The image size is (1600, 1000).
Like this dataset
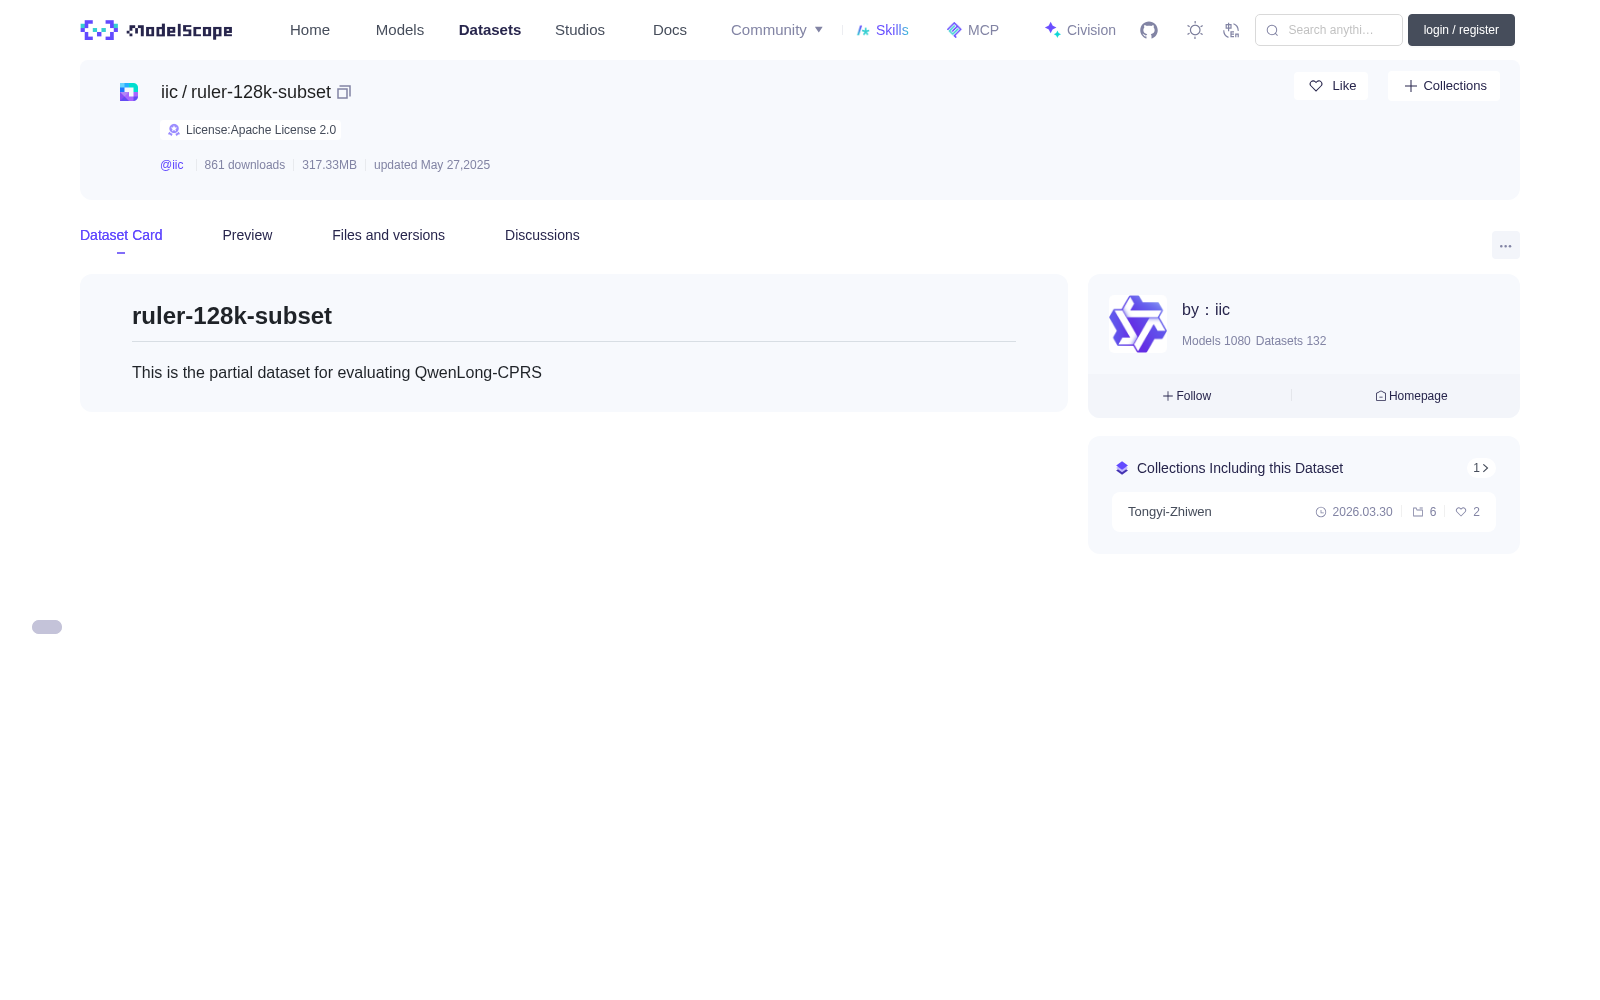point(1331,86)
